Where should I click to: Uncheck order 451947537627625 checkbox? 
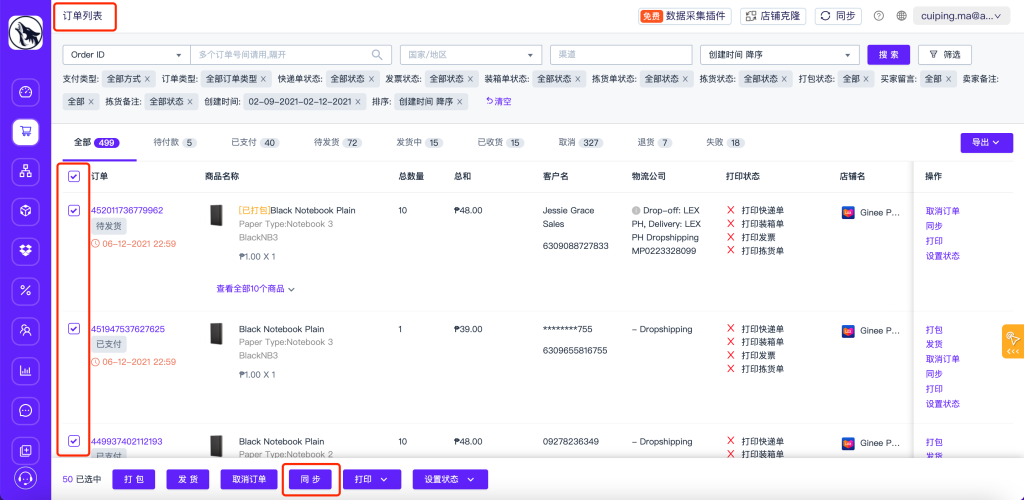pos(74,329)
